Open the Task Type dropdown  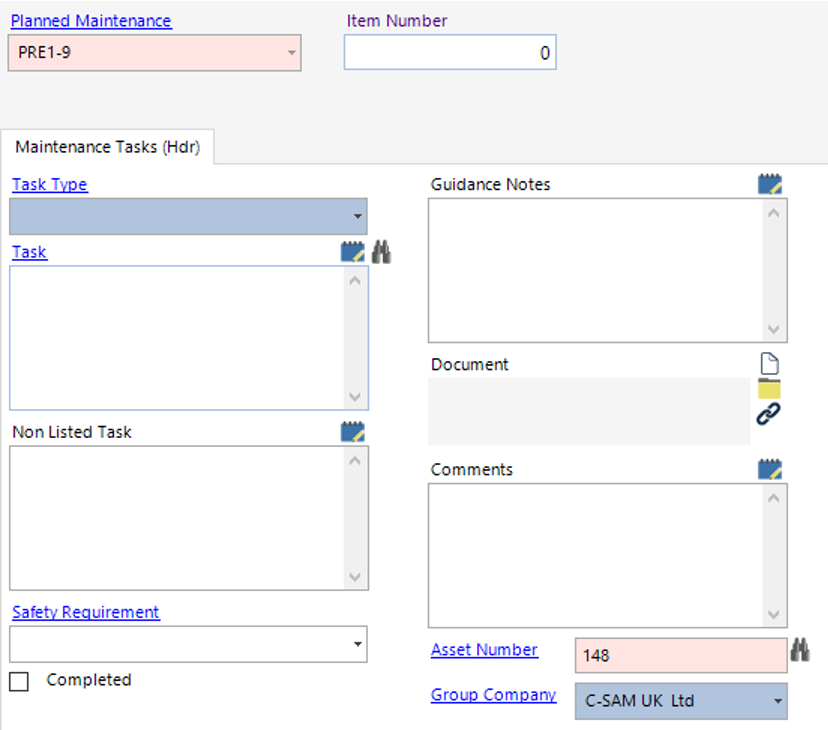(355, 216)
